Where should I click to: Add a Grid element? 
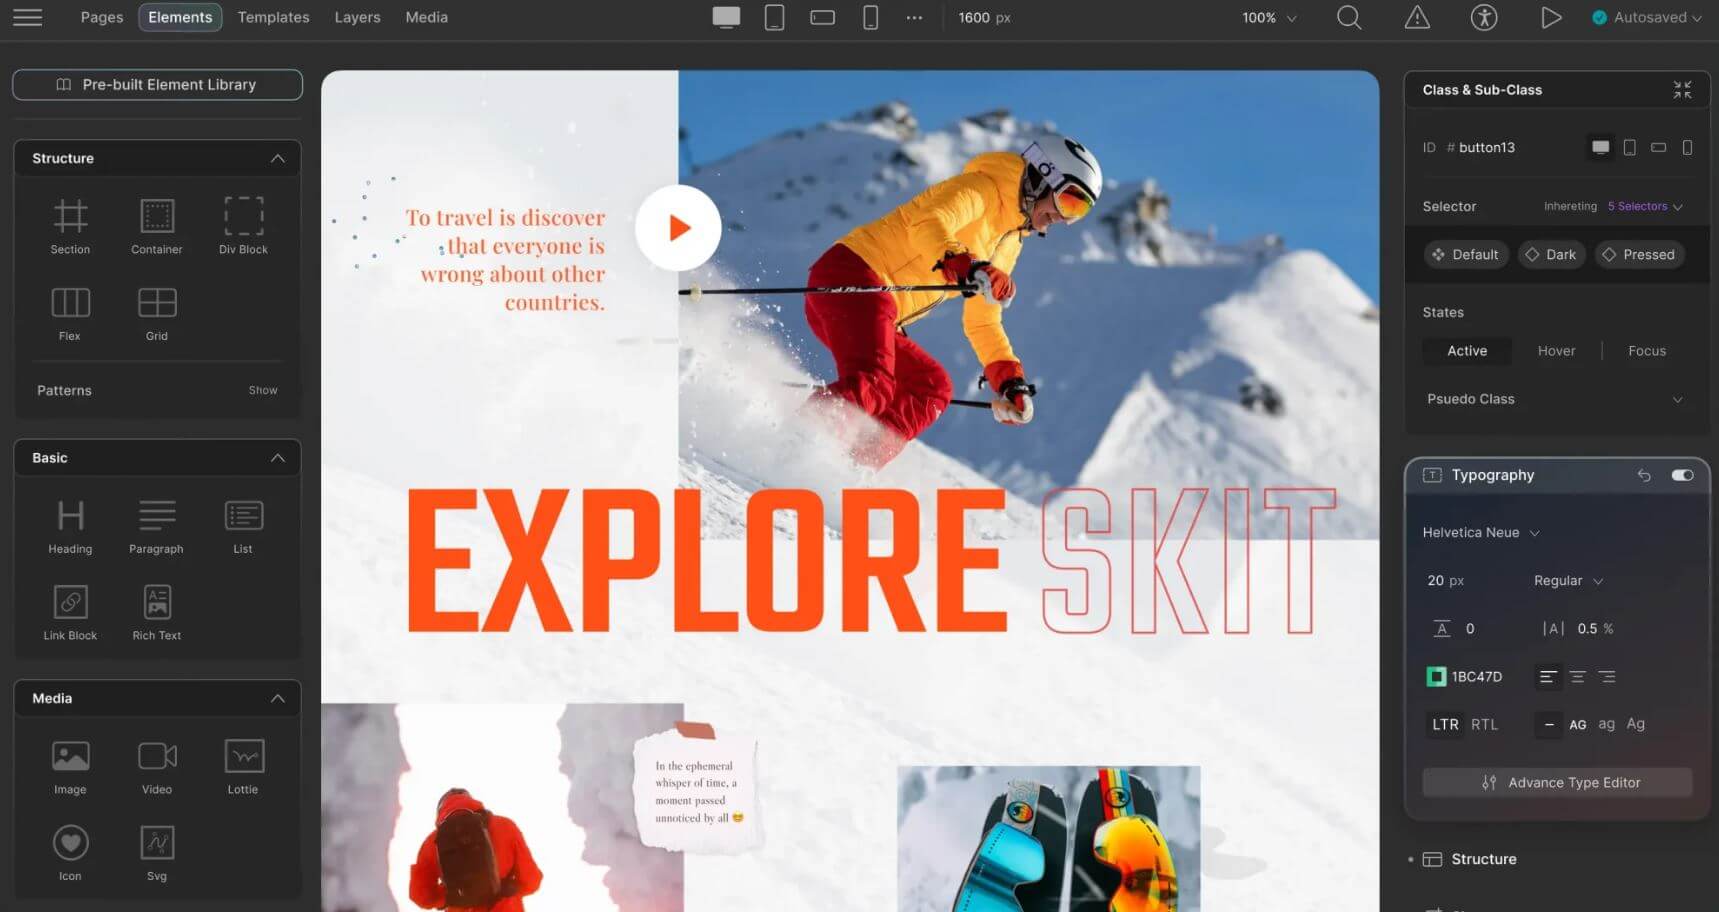point(157,314)
